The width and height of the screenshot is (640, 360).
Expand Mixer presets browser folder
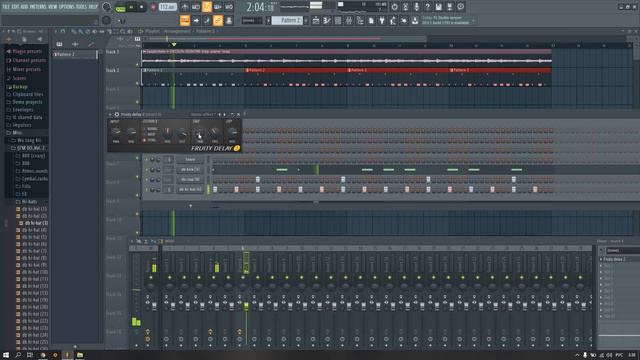(26, 69)
